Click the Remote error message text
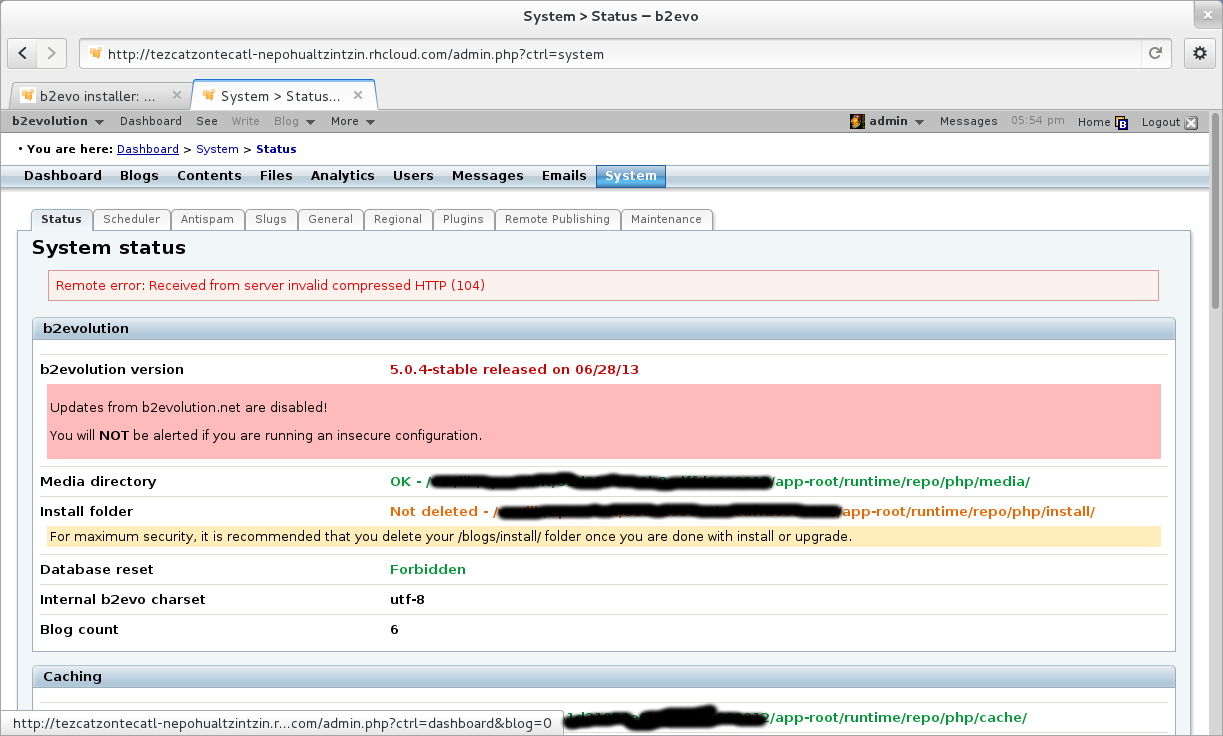Image resolution: width=1223 pixels, height=736 pixels. click(x=270, y=285)
